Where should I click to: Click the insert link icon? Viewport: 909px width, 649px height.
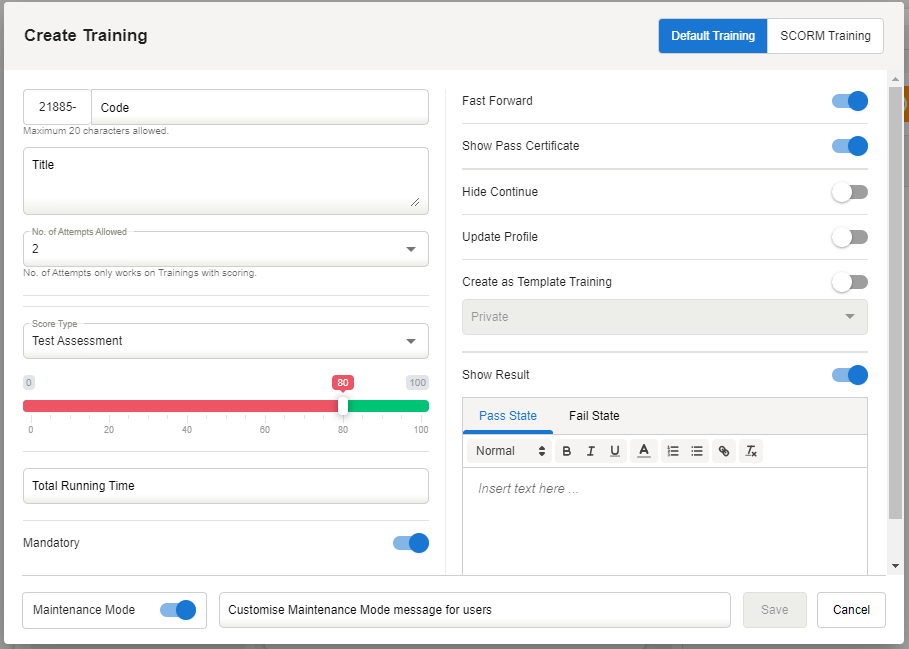(x=724, y=451)
